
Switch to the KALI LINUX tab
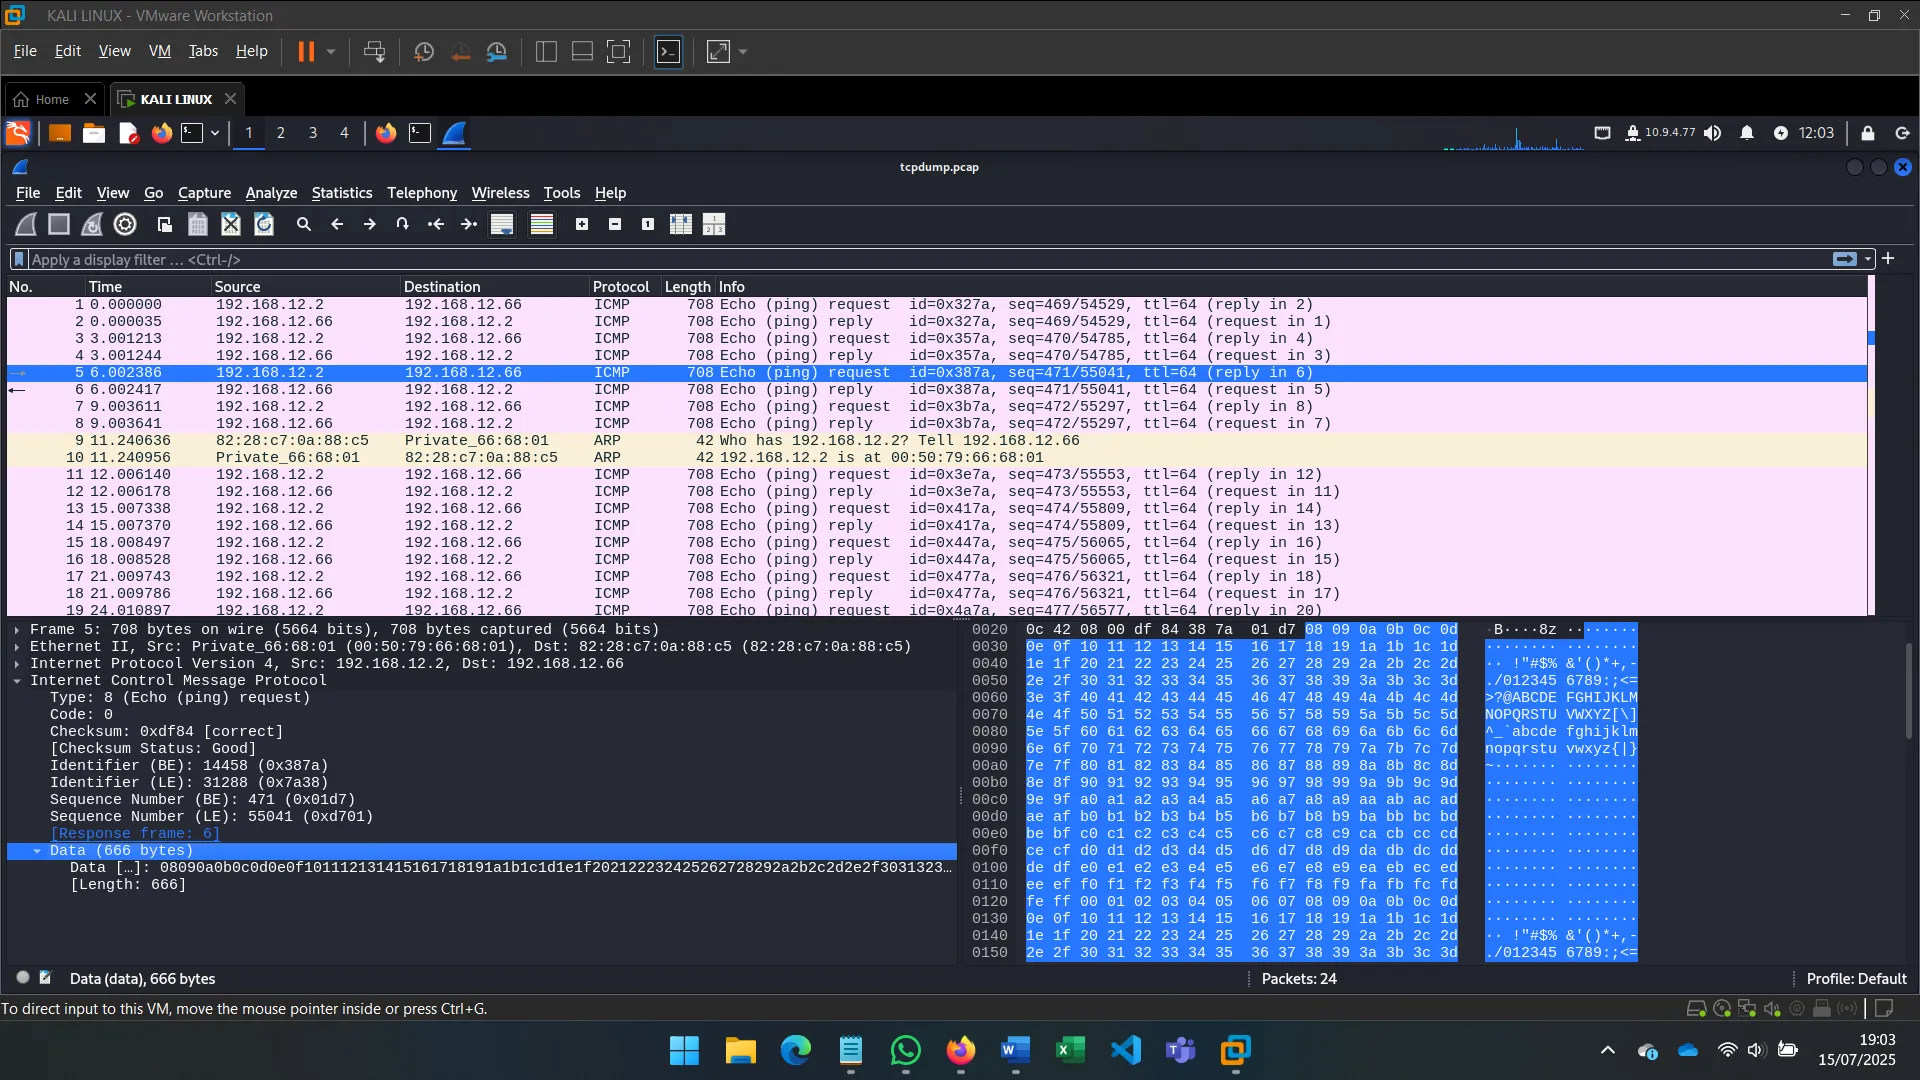coord(176,98)
